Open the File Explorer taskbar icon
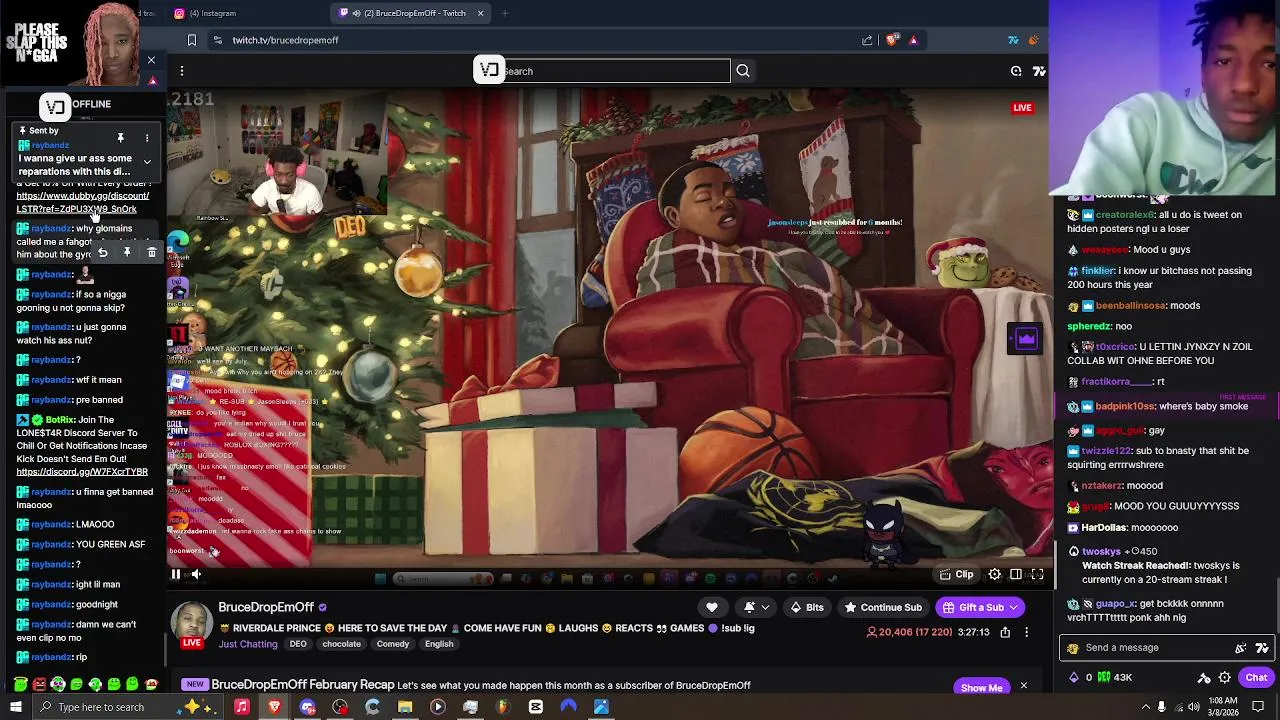Screen dimensions: 1280x720 405,707
